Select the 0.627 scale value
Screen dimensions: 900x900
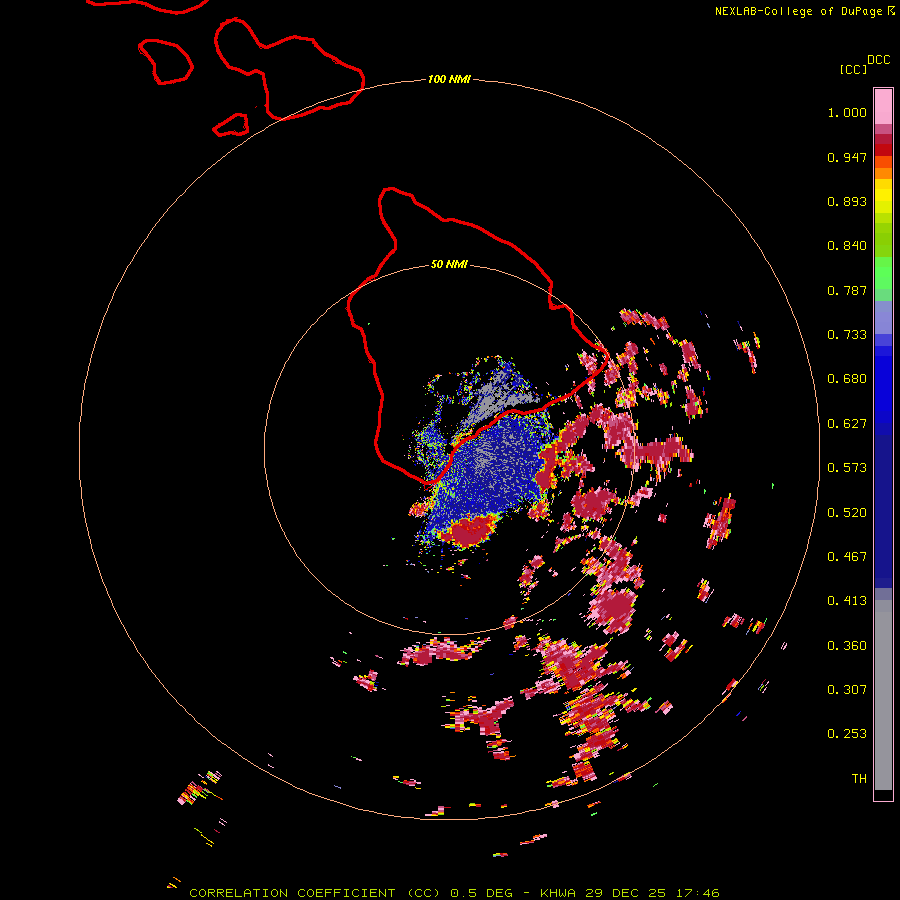pyautogui.click(x=847, y=424)
